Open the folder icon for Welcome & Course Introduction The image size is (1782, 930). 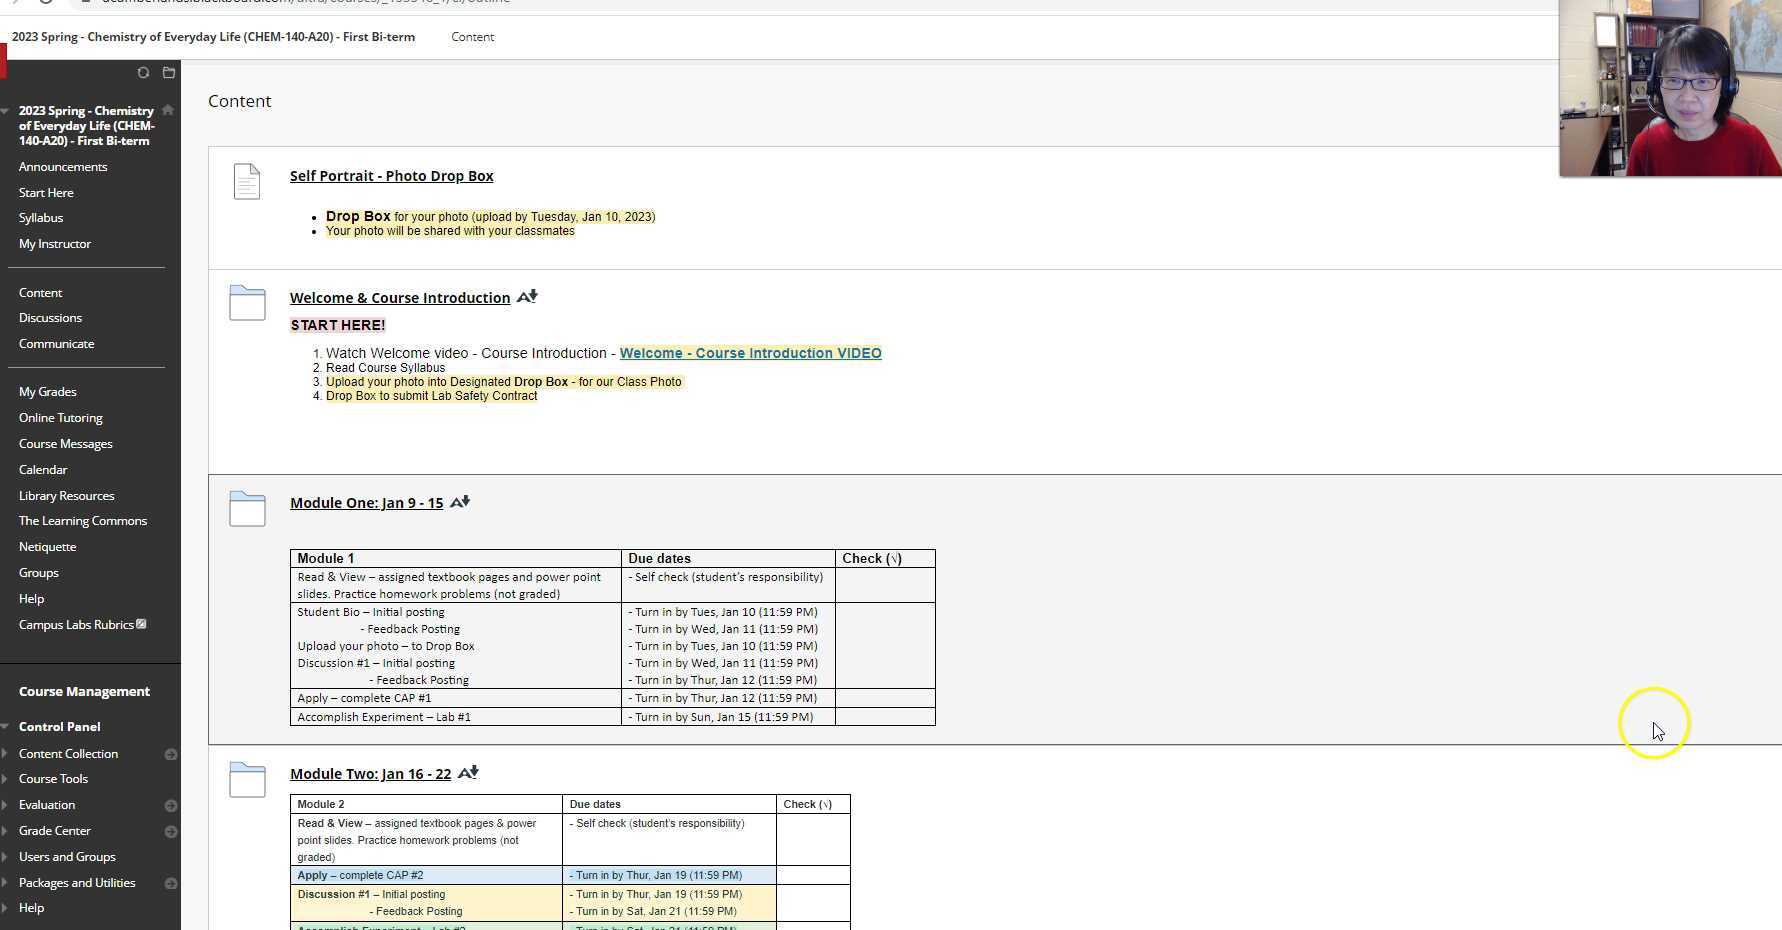[x=247, y=303]
